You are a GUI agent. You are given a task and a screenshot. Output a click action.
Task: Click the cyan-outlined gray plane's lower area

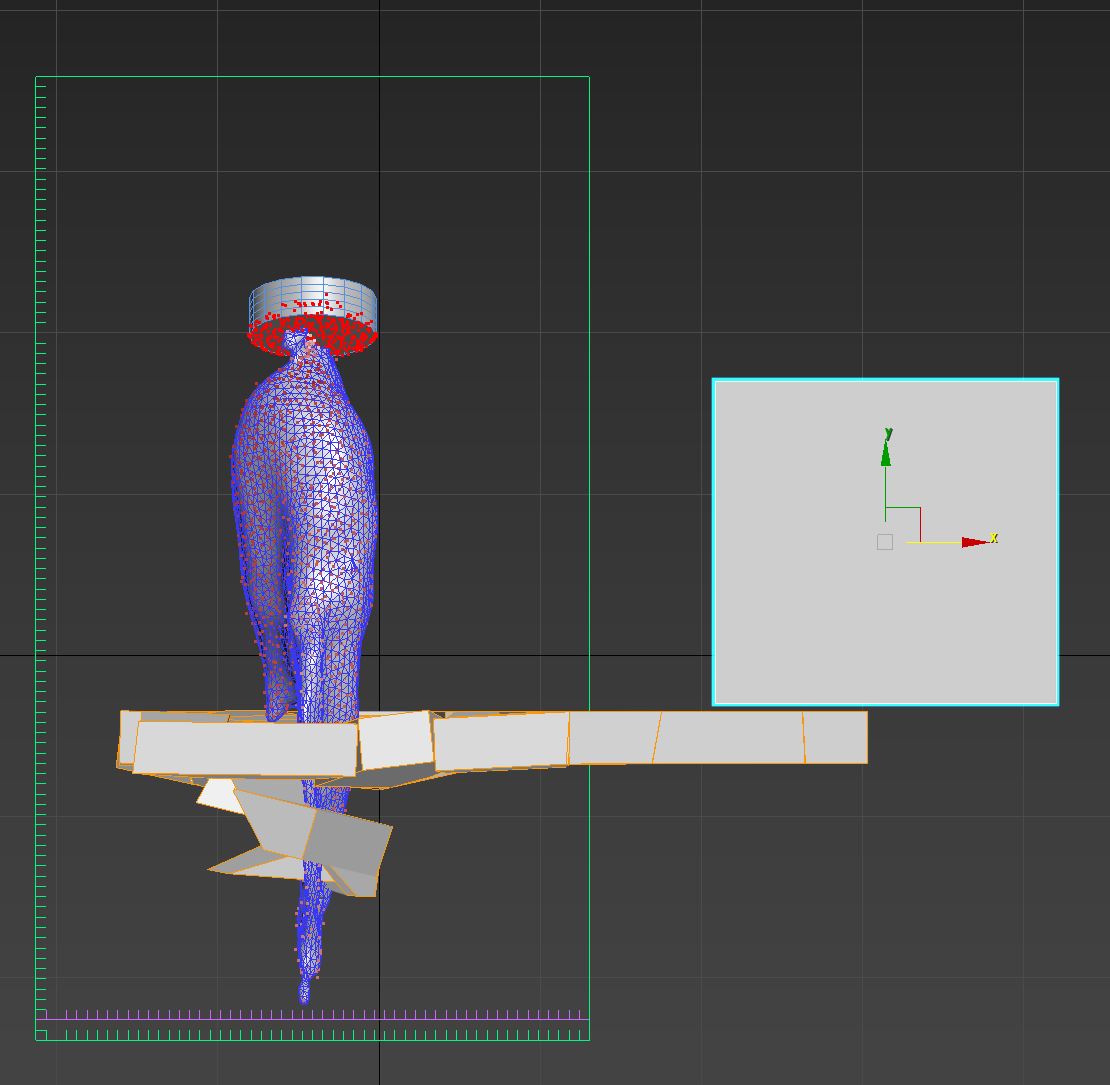click(x=885, y=640)
